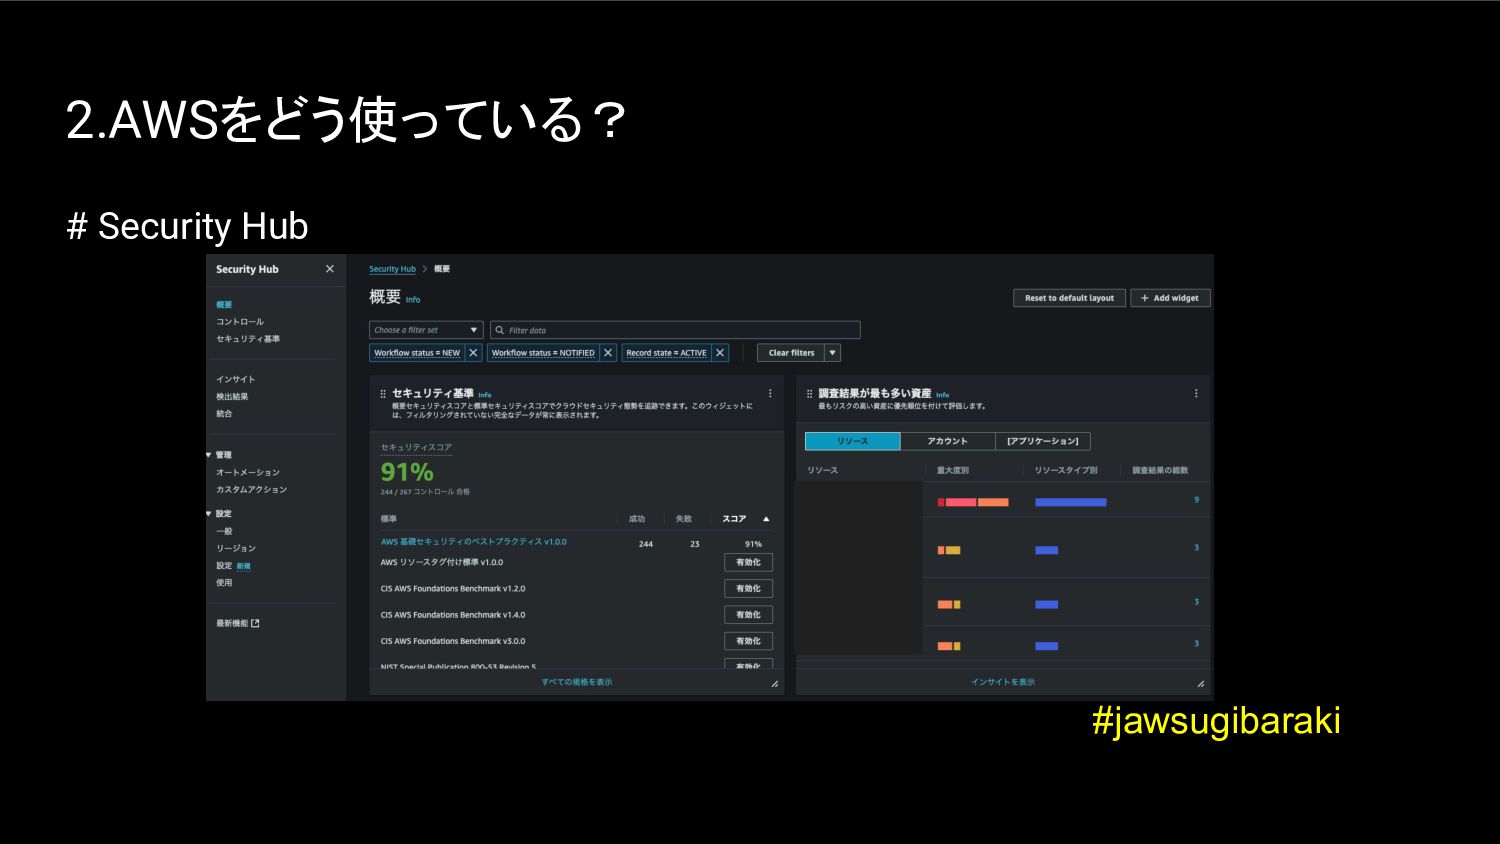Close the Security Hub navigation panel
This screenshot has height=844, width=1500.
330,269
